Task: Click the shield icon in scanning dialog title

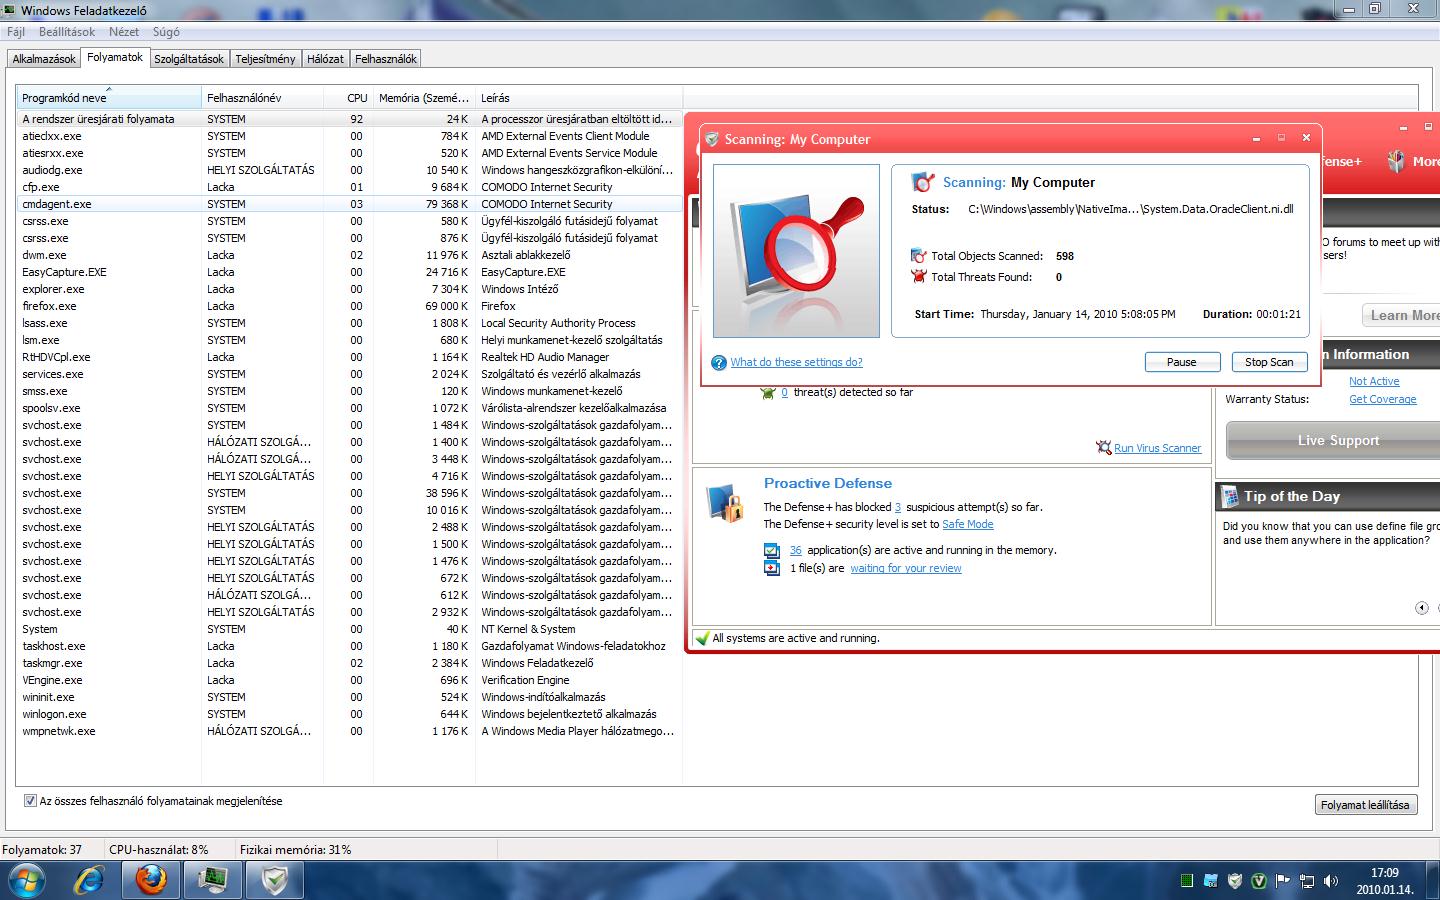Action: coord(711,139)
